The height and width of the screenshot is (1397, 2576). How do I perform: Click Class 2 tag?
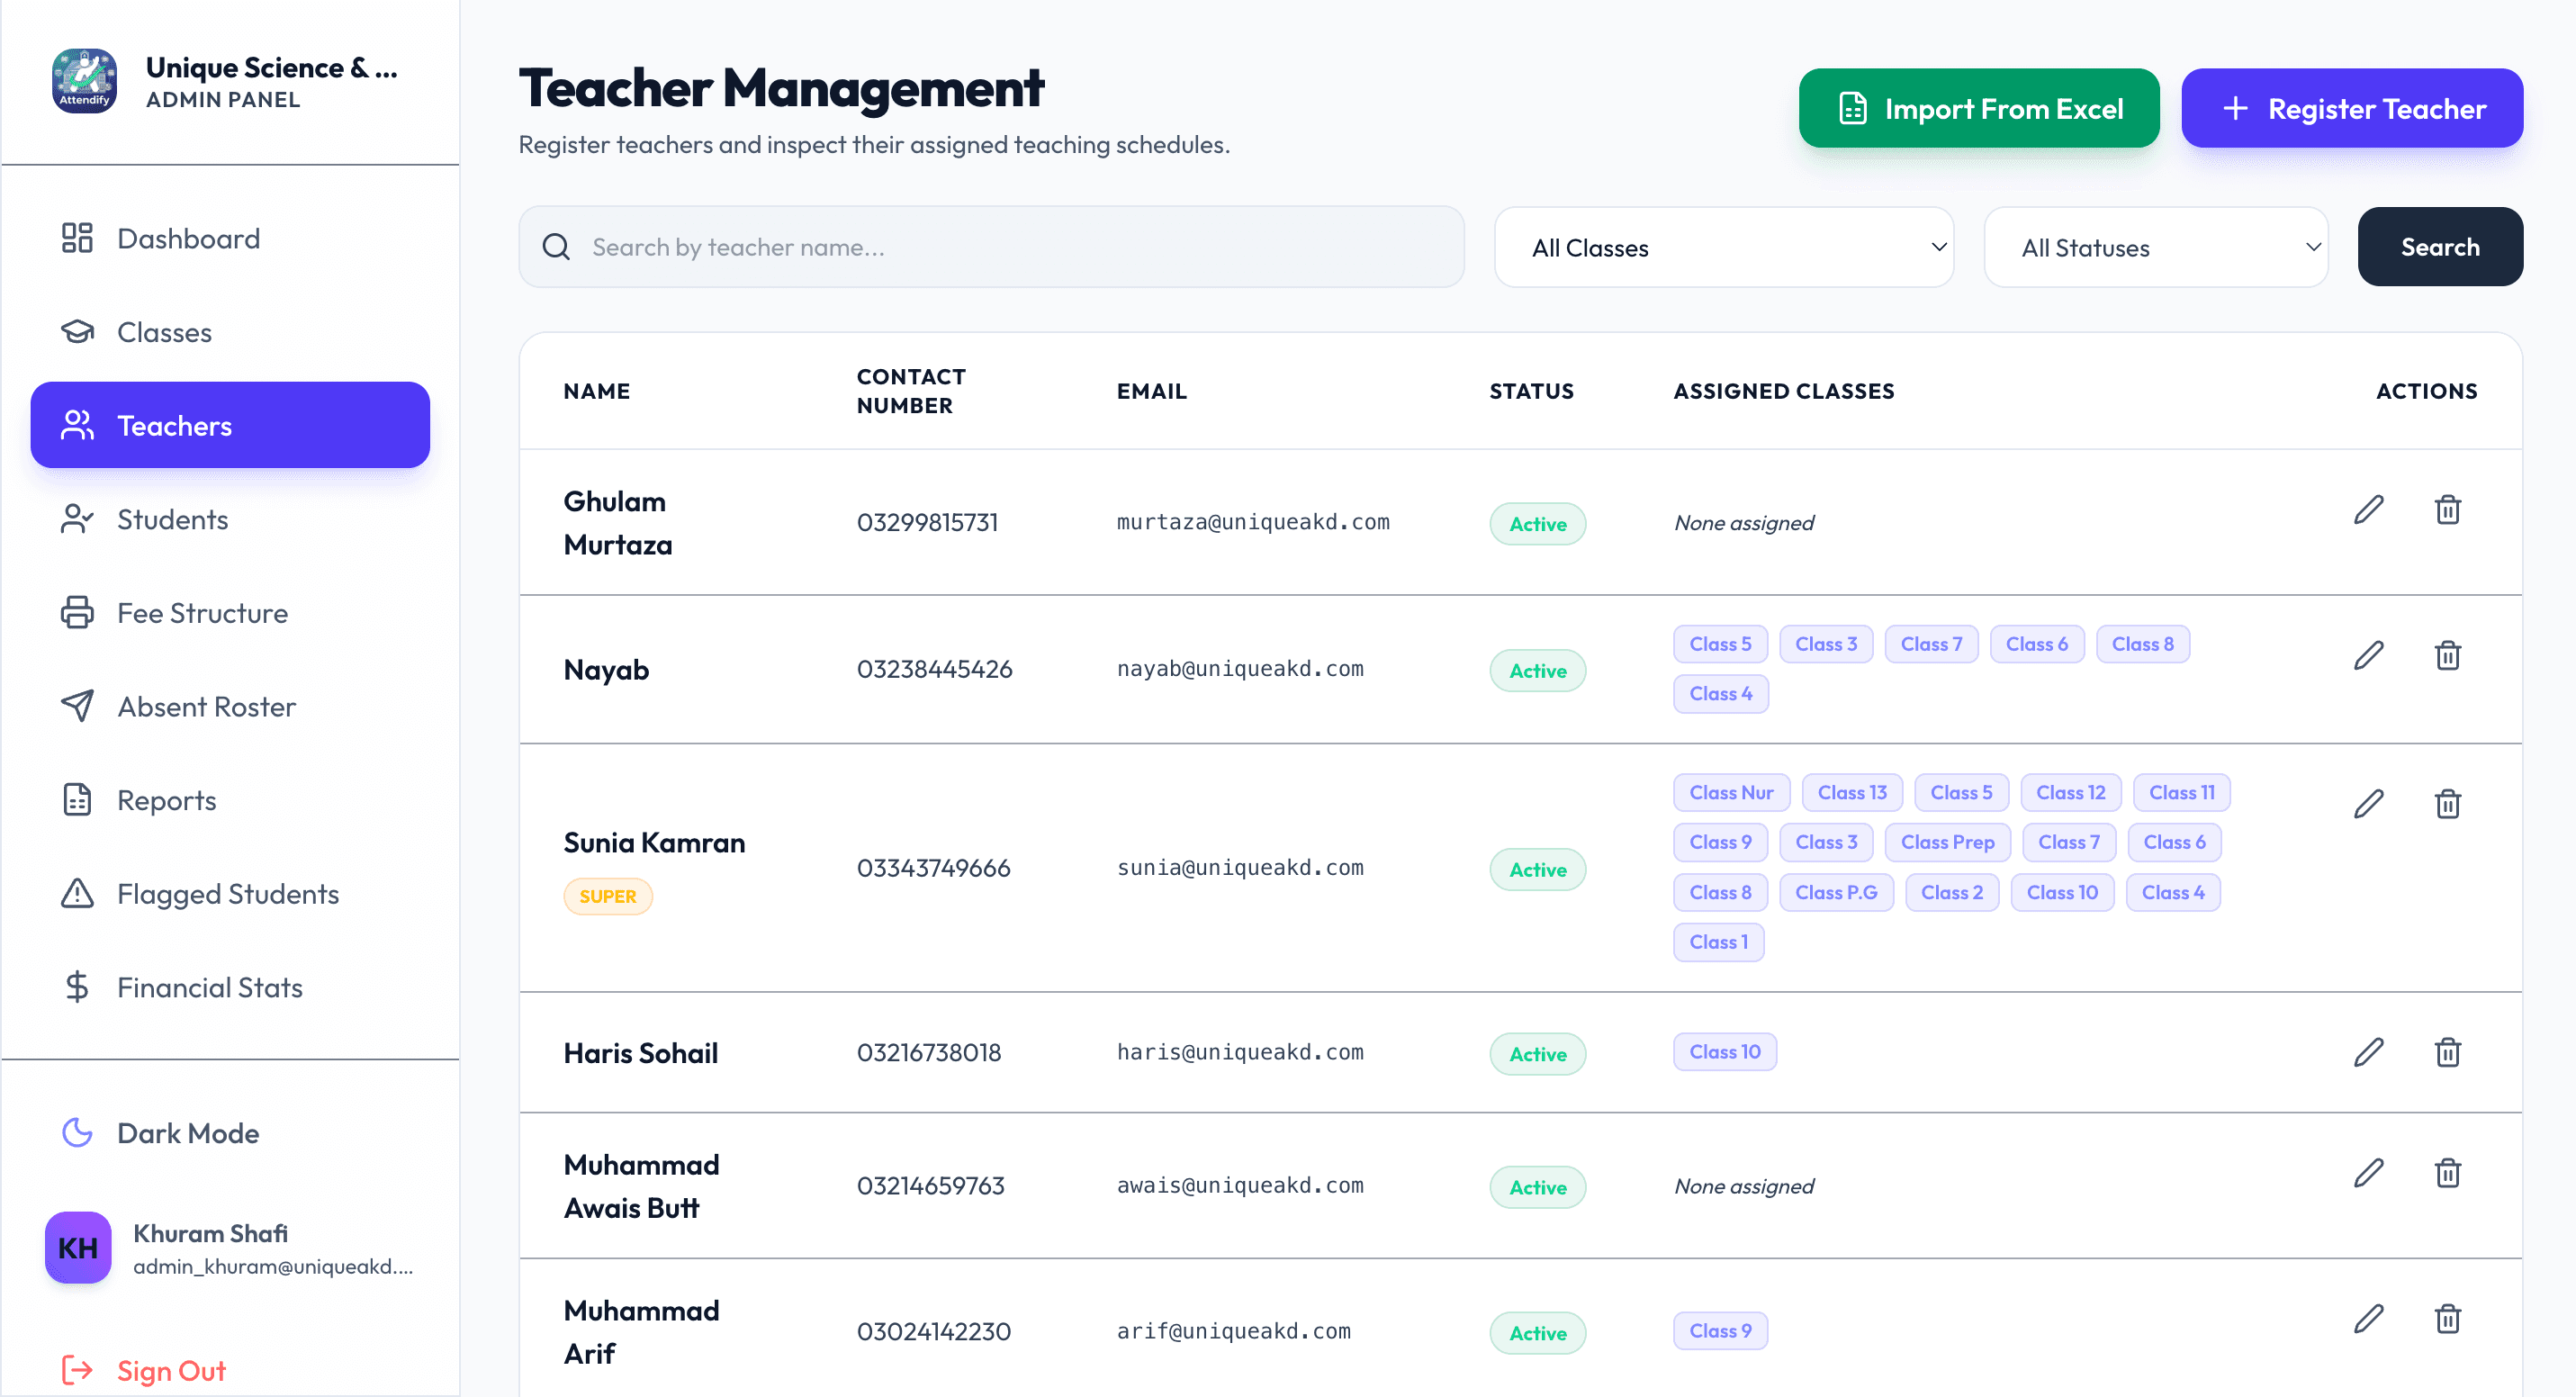[1951, 892]
